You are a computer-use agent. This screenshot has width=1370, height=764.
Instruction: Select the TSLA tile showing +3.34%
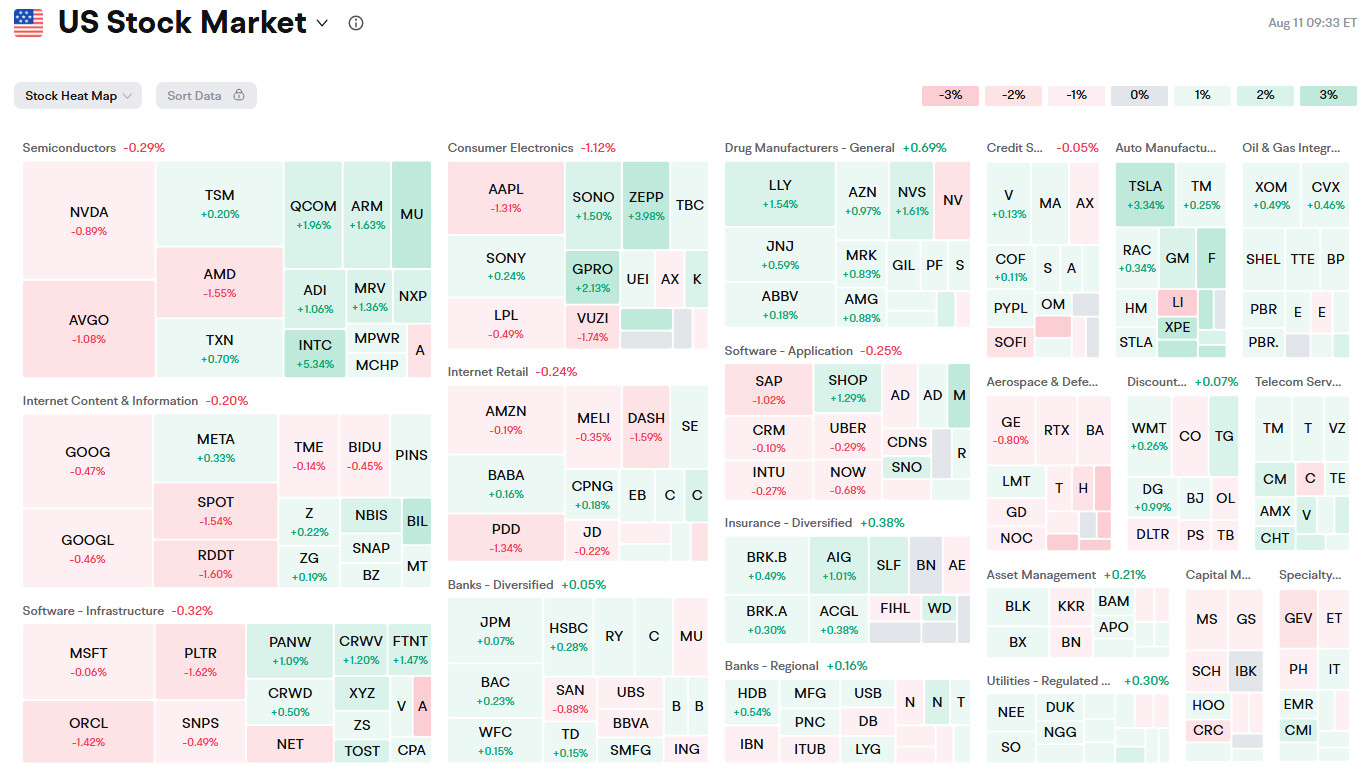[1145, 195]
